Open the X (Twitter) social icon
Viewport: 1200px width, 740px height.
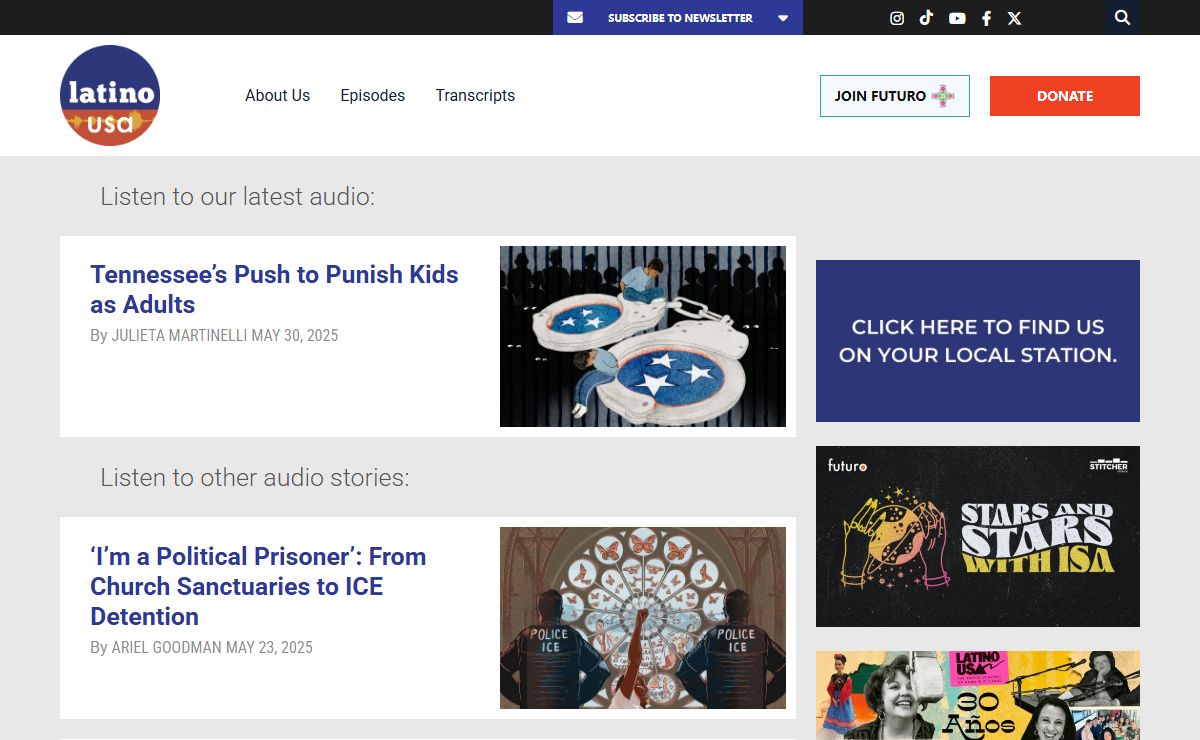[1014, 18]
